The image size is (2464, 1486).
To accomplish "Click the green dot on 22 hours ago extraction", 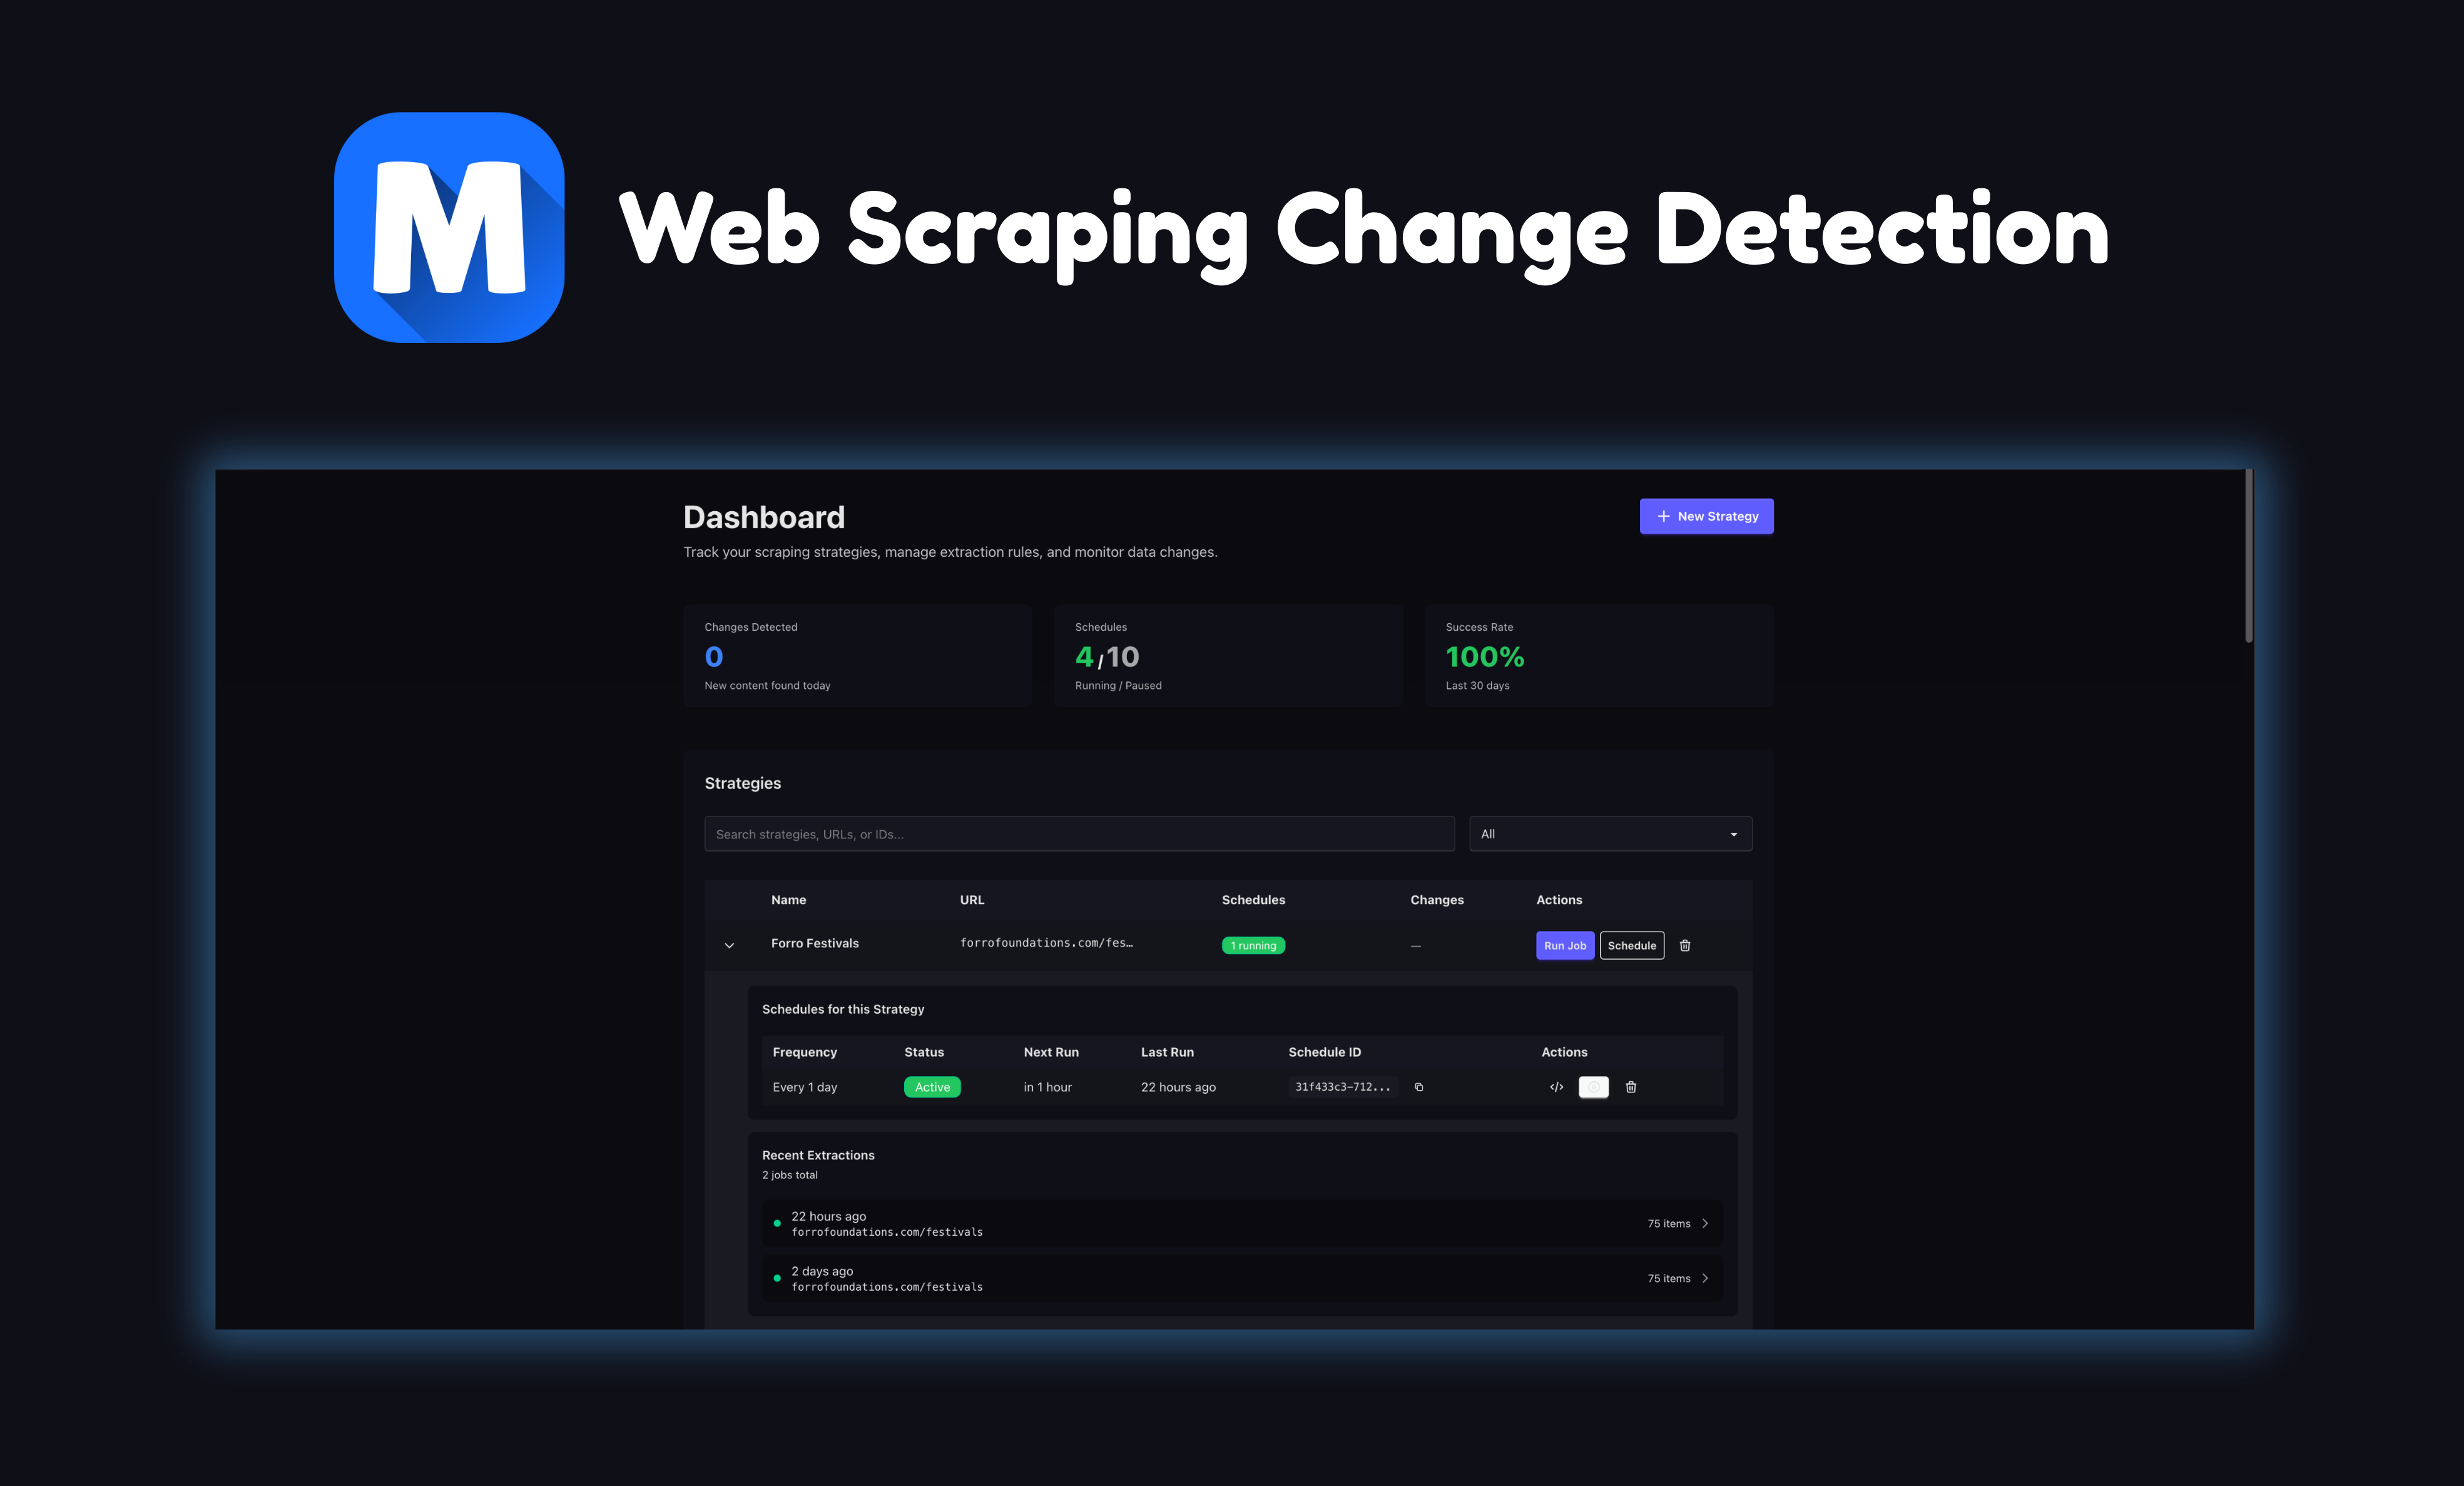I will tap(777, 1223).
